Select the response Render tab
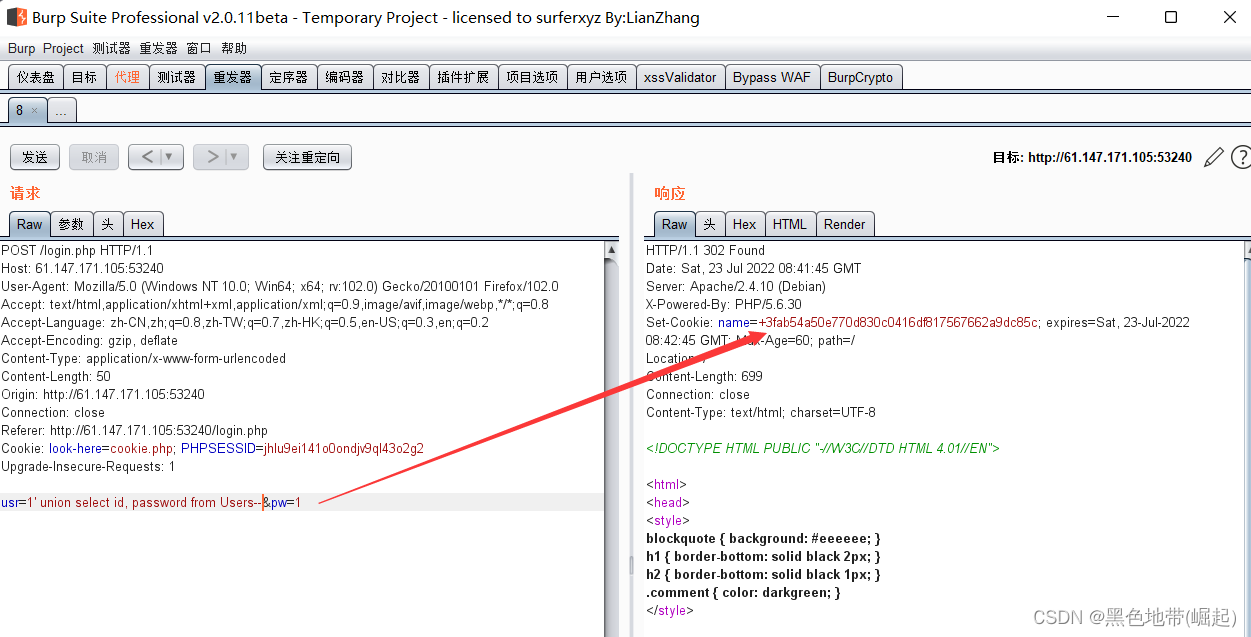The image size is (1251, 637). point(845,224)
